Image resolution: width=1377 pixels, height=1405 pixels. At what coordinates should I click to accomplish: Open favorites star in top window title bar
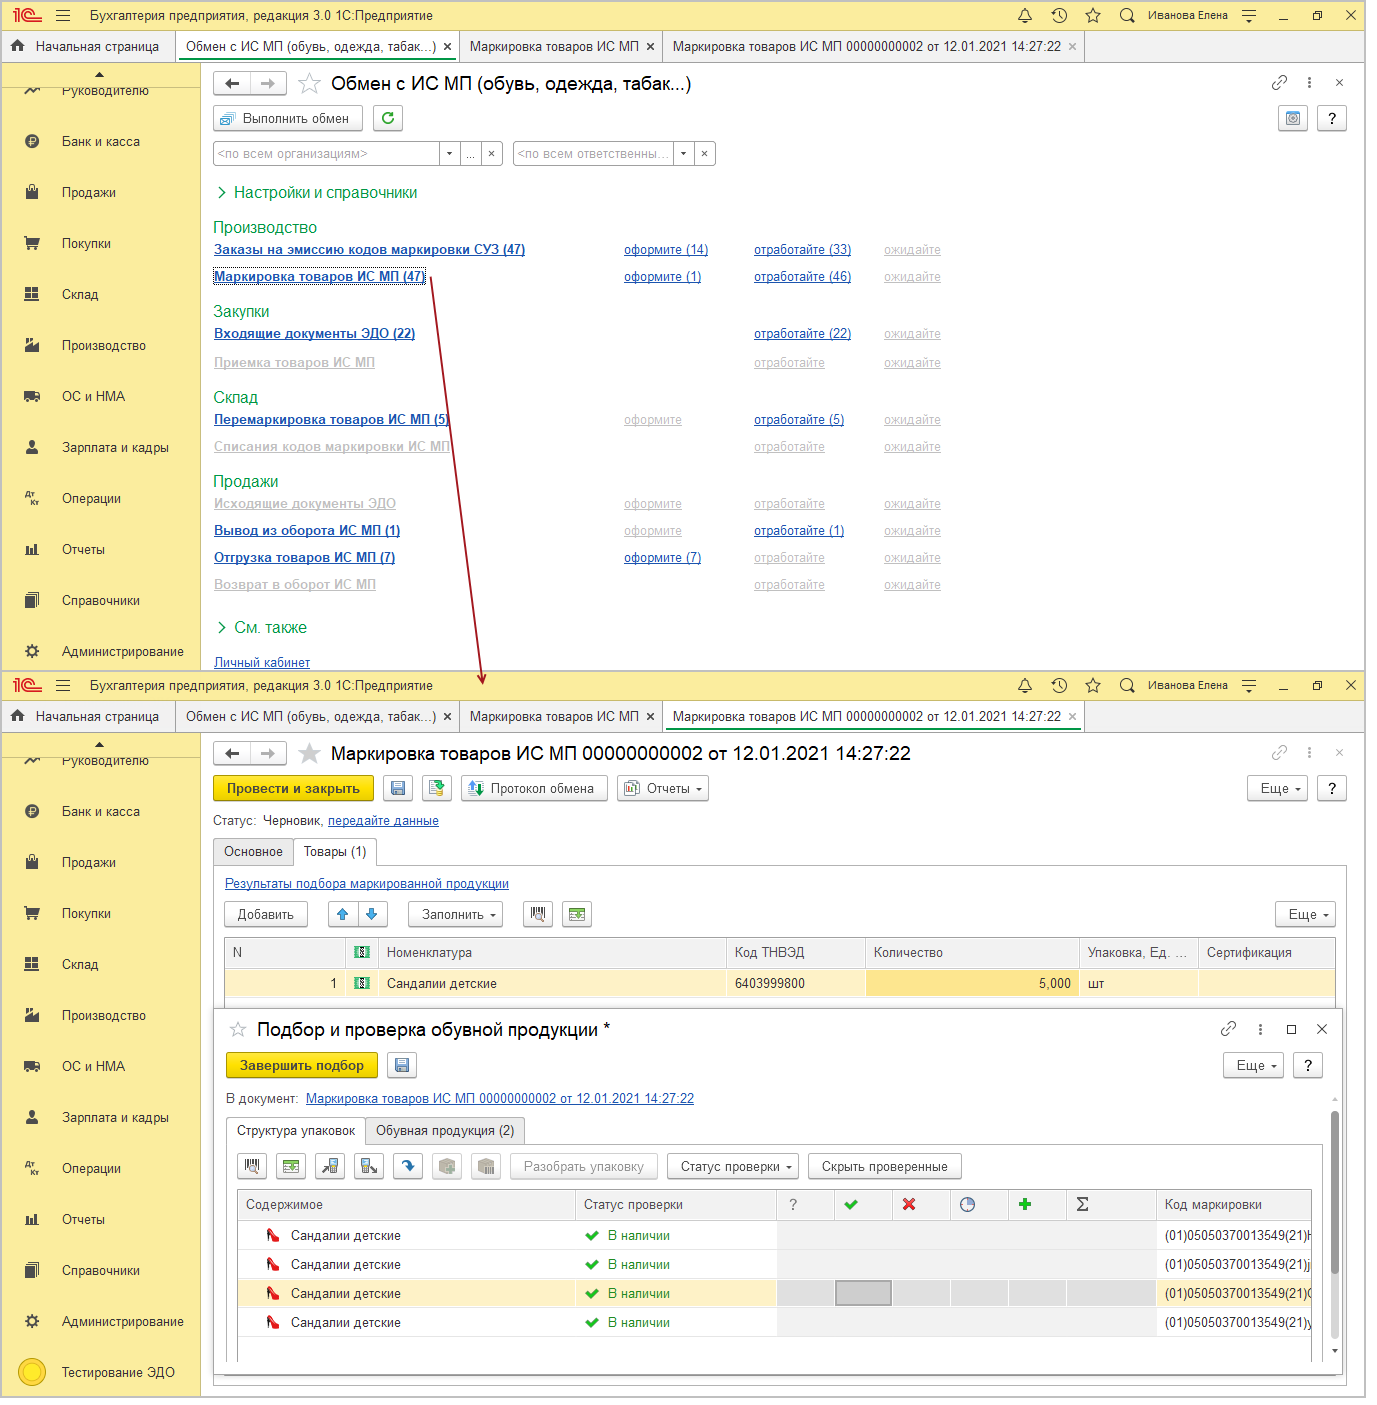[x=1093, y=16]
